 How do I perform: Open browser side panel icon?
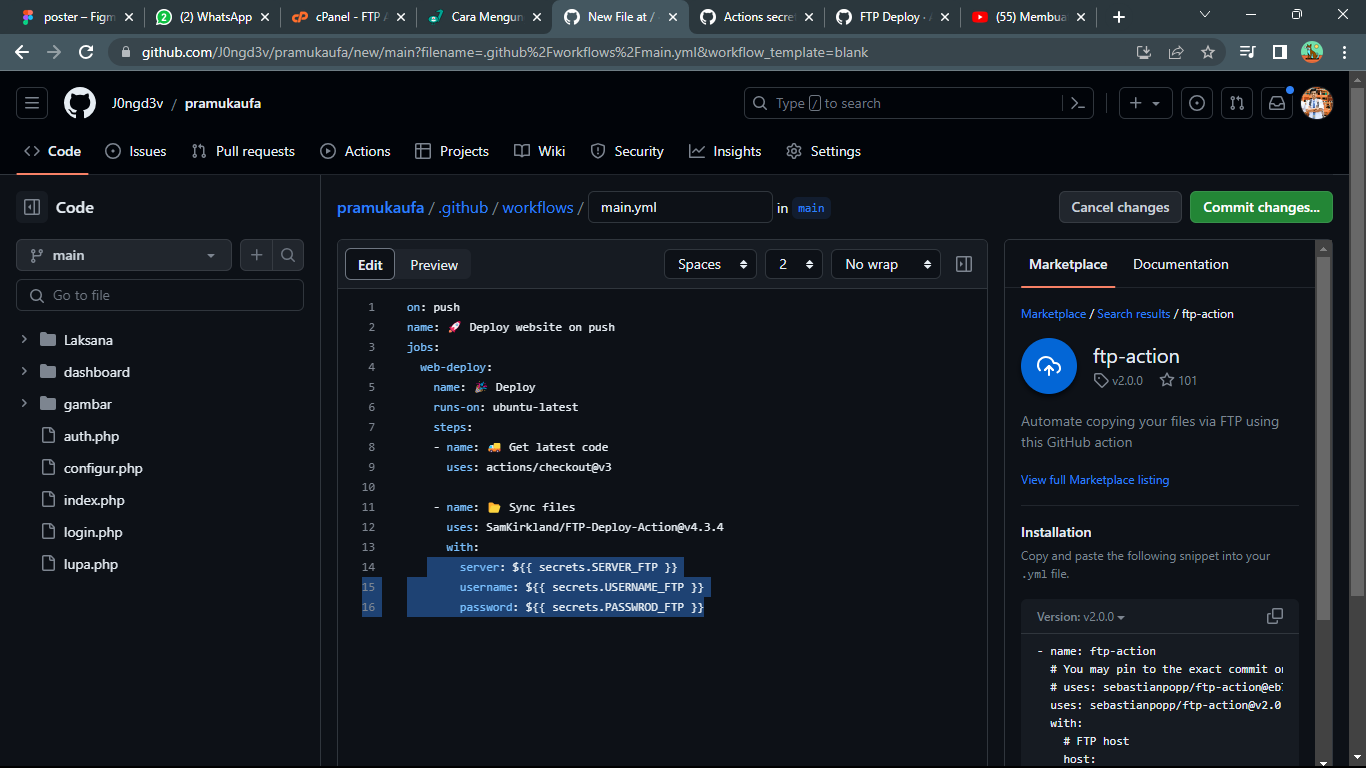(1280, 52)
